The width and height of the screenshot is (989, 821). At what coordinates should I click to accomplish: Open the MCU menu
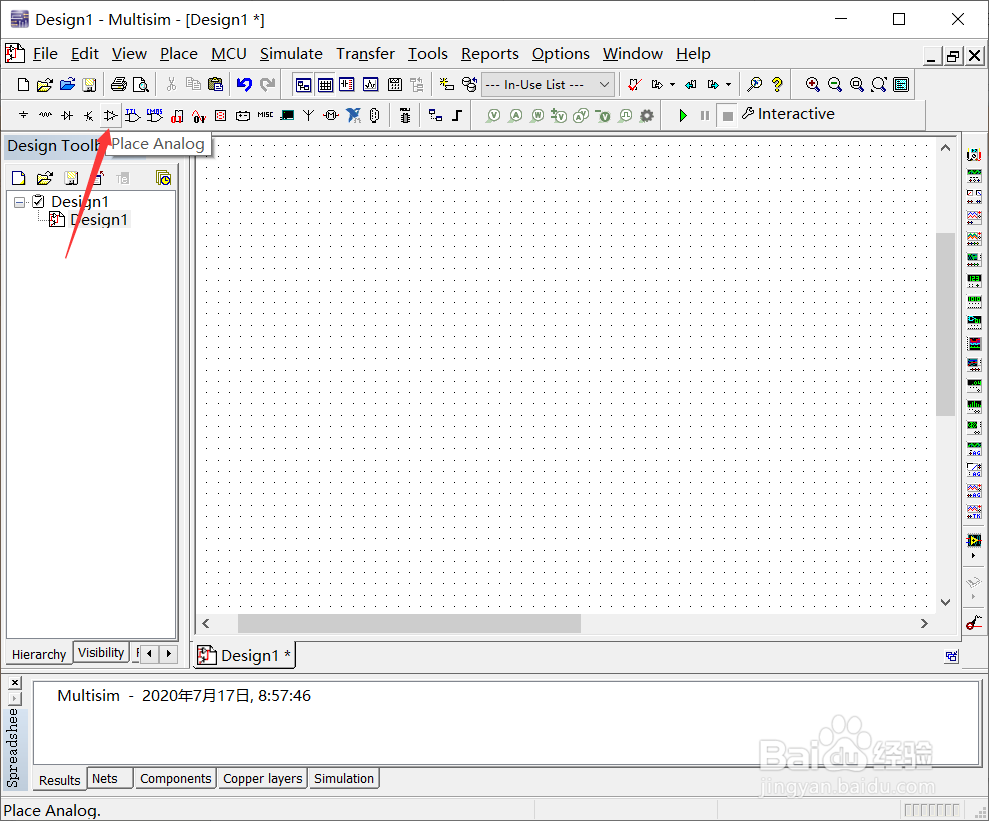pyautogui.click(x=228, y=54)
